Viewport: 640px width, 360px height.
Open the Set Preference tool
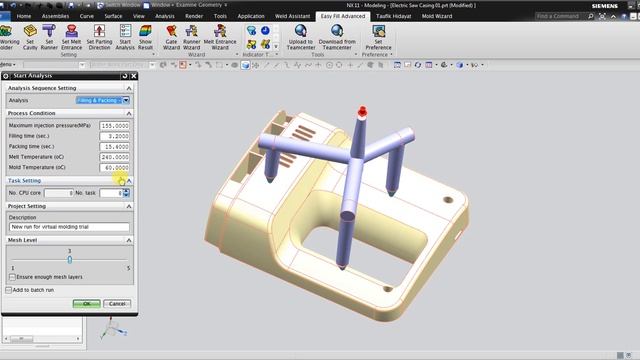pos(378,37)
